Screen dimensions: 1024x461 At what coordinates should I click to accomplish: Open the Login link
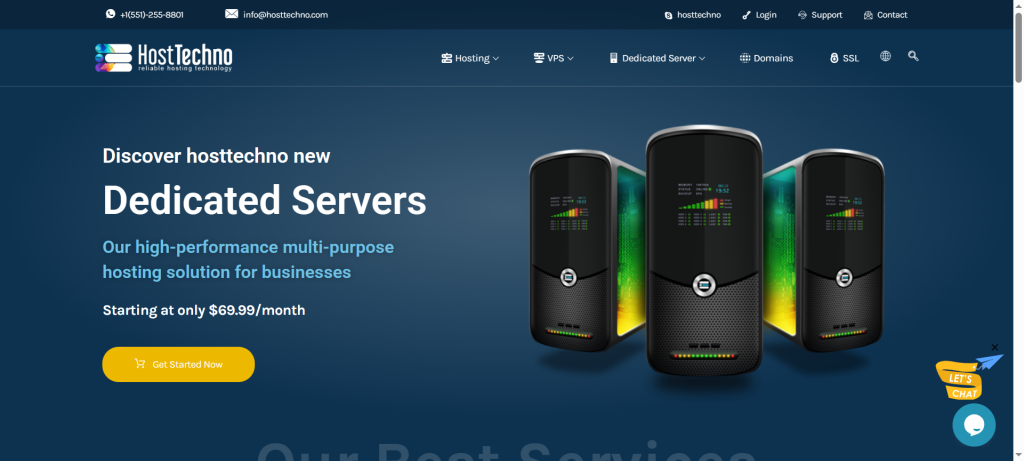tap(766, 15)
